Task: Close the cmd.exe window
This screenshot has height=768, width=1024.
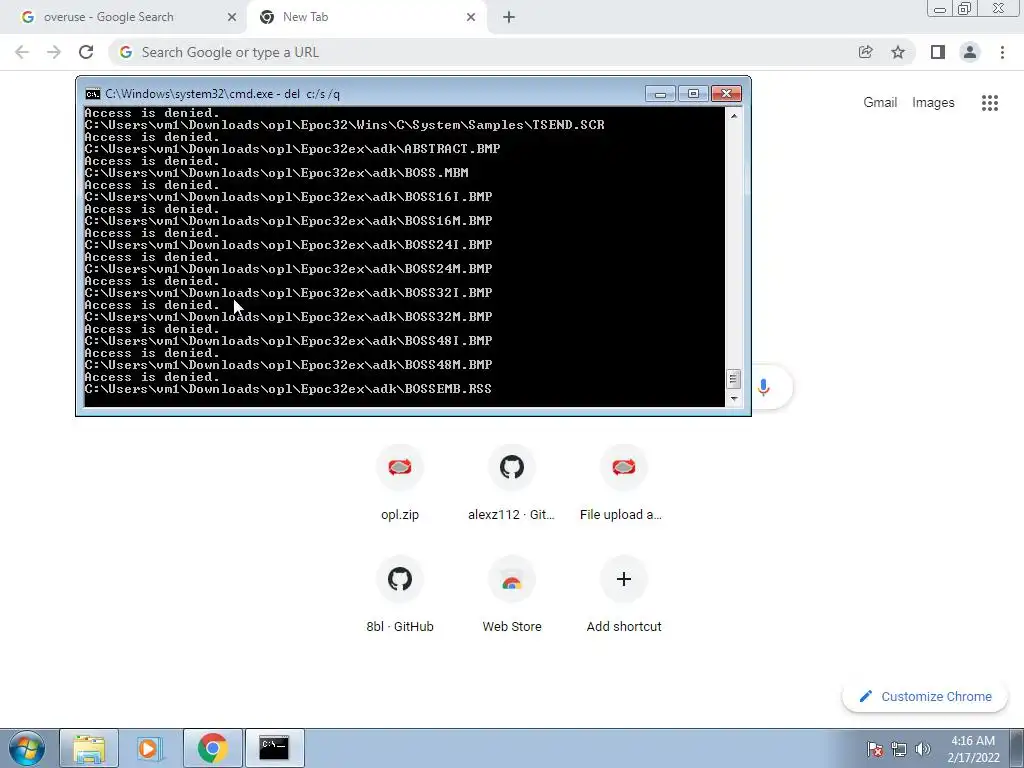Action: pyautogui.click(x=726, y=94)
